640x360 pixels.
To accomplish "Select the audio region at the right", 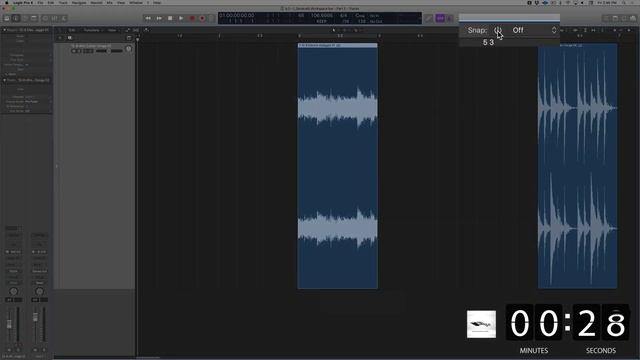I will coord(578,166).
